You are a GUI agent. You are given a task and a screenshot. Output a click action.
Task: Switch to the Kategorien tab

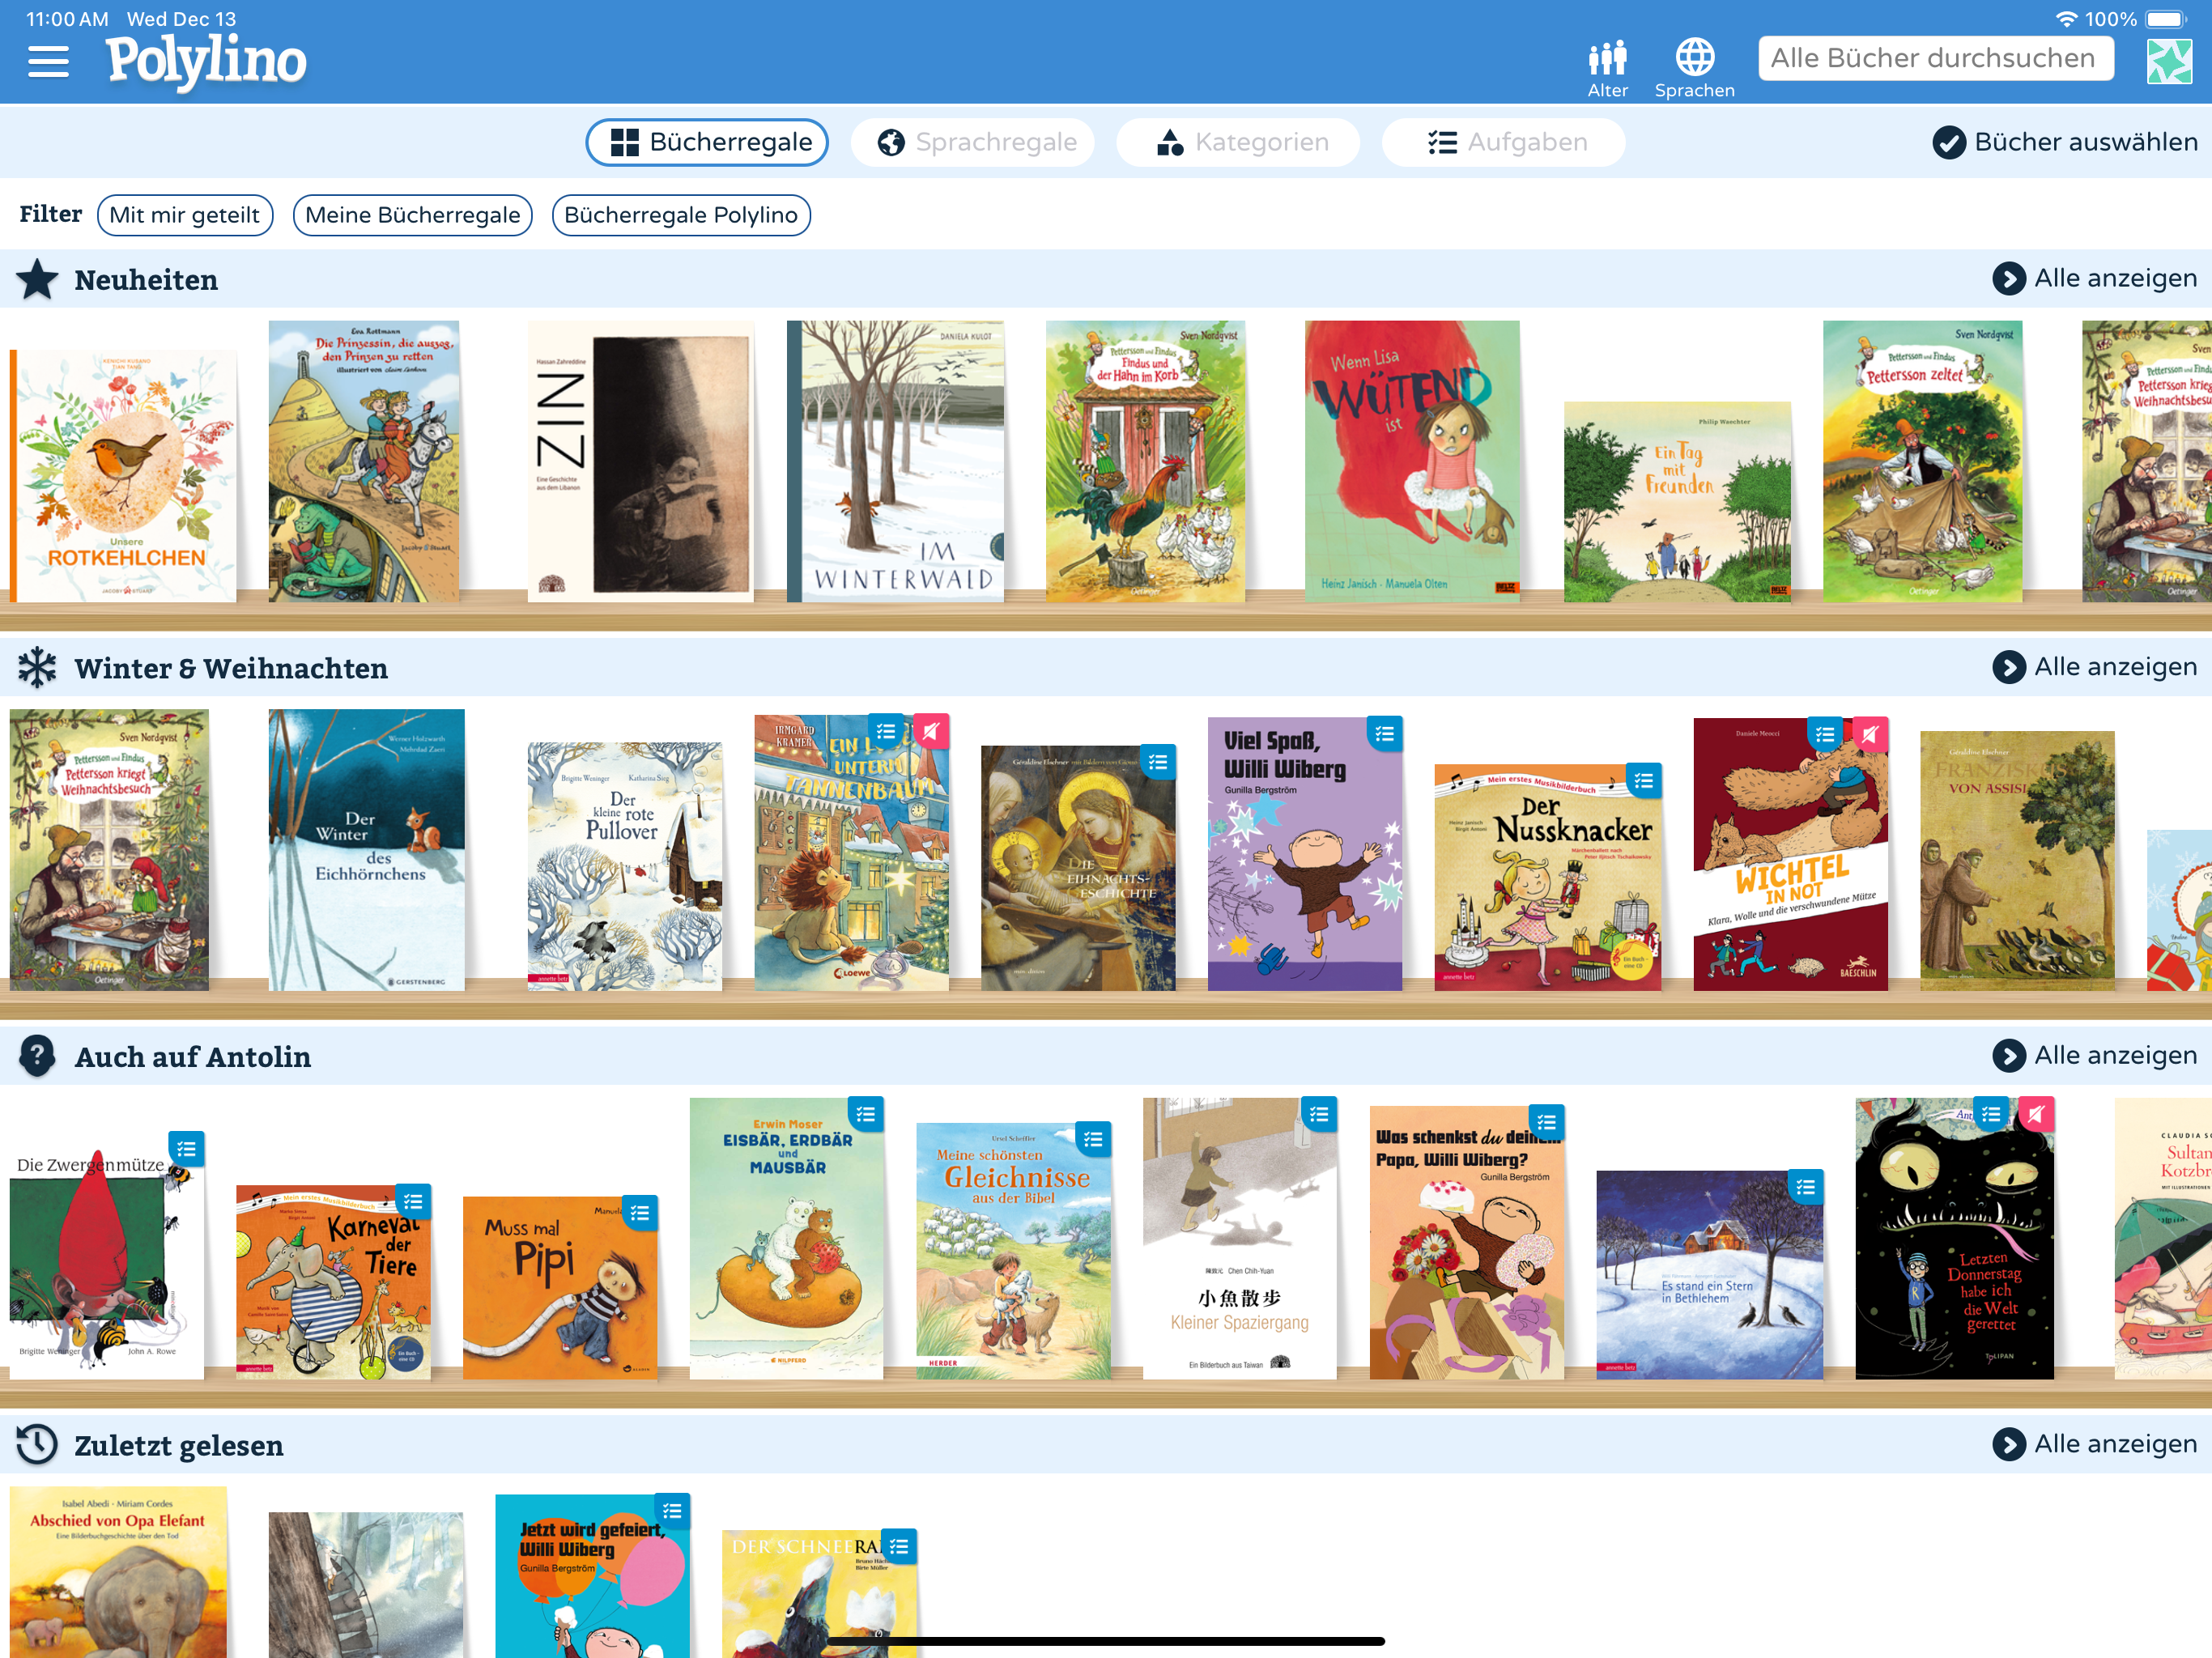[x=1238, y=142]
